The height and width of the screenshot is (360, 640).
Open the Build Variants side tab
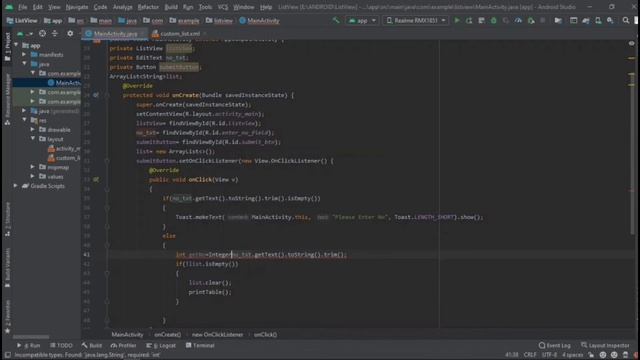7,267
